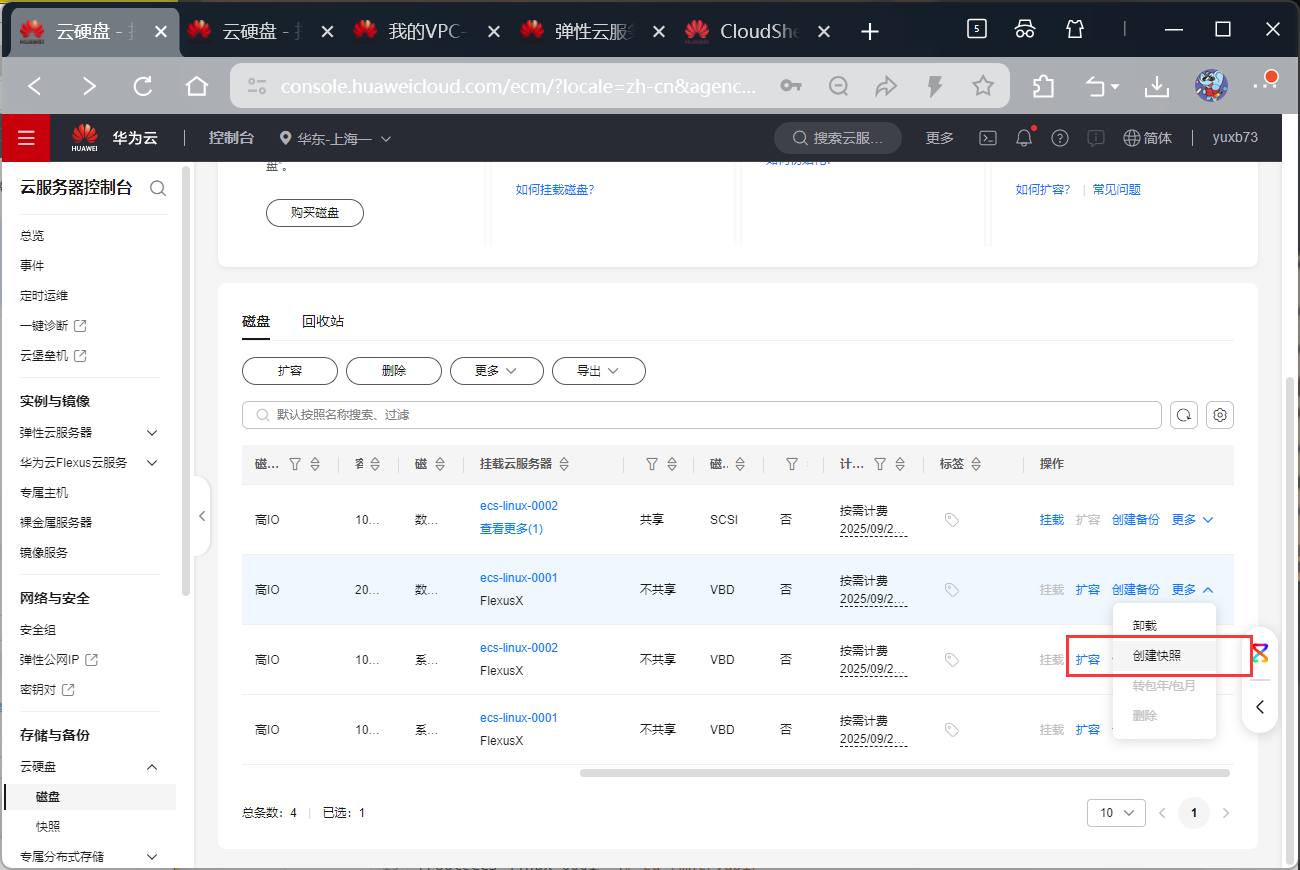Switch to the CloudShell browser tab
The width and height of the screenshot is (1300, 870).
point(760,32)
